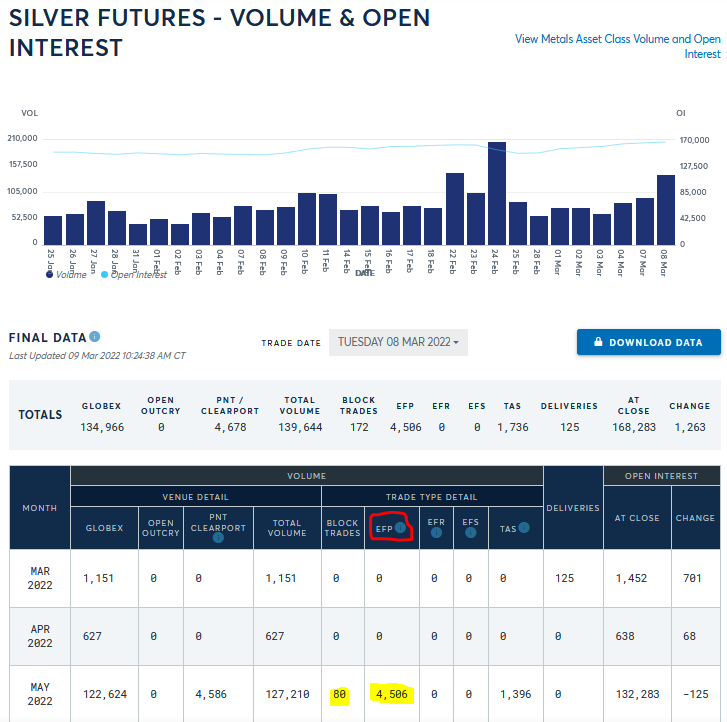
Task: Select the MAY 2022 row label
Action: point(40,694)
